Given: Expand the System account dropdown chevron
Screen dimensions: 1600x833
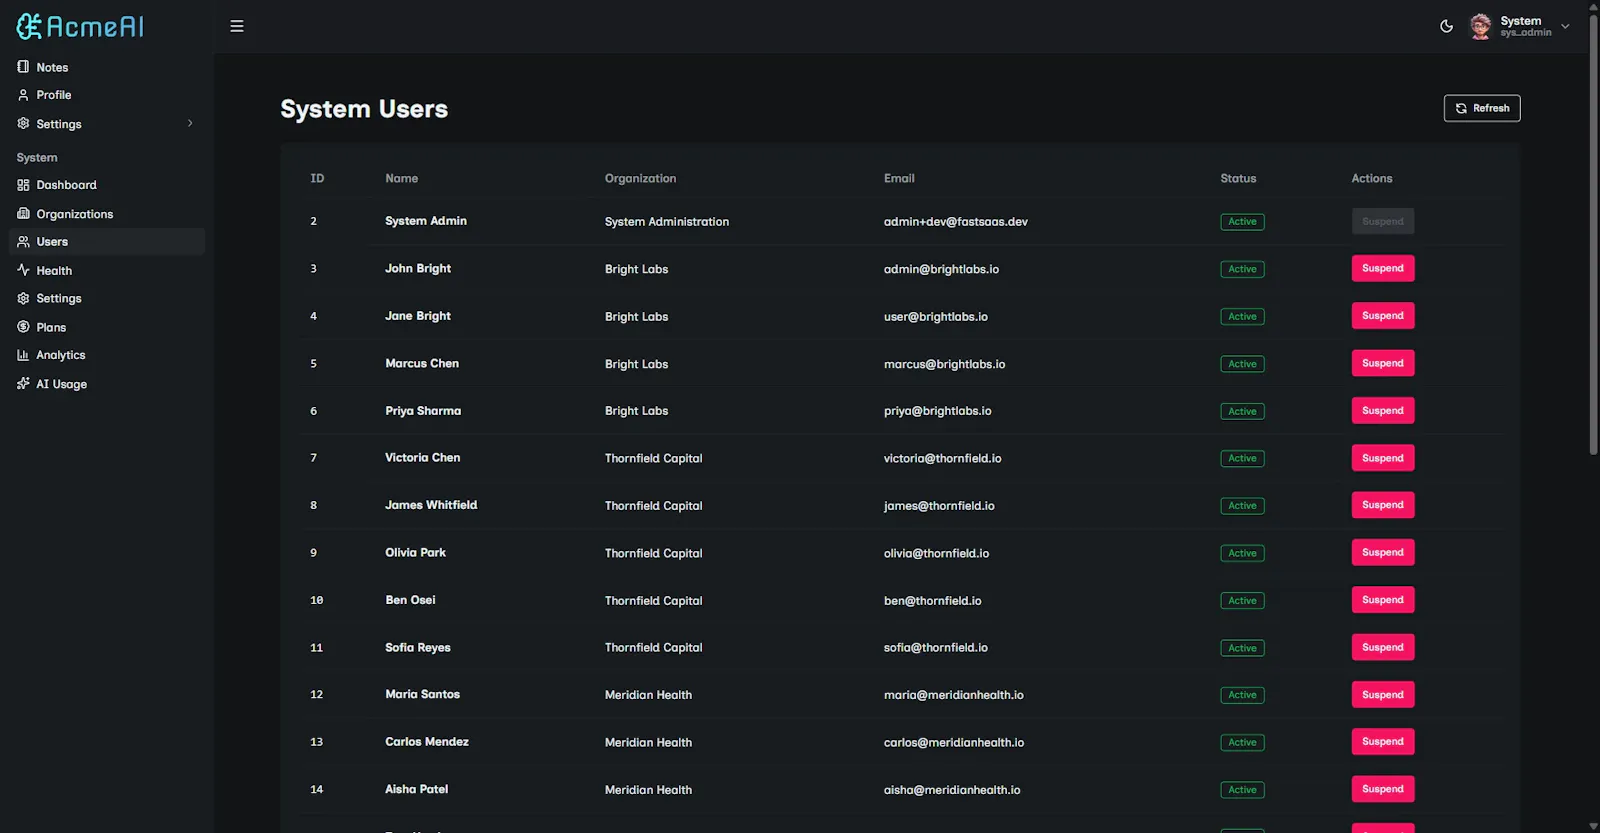Looking at the screenshot, I should coord(1565,26).
